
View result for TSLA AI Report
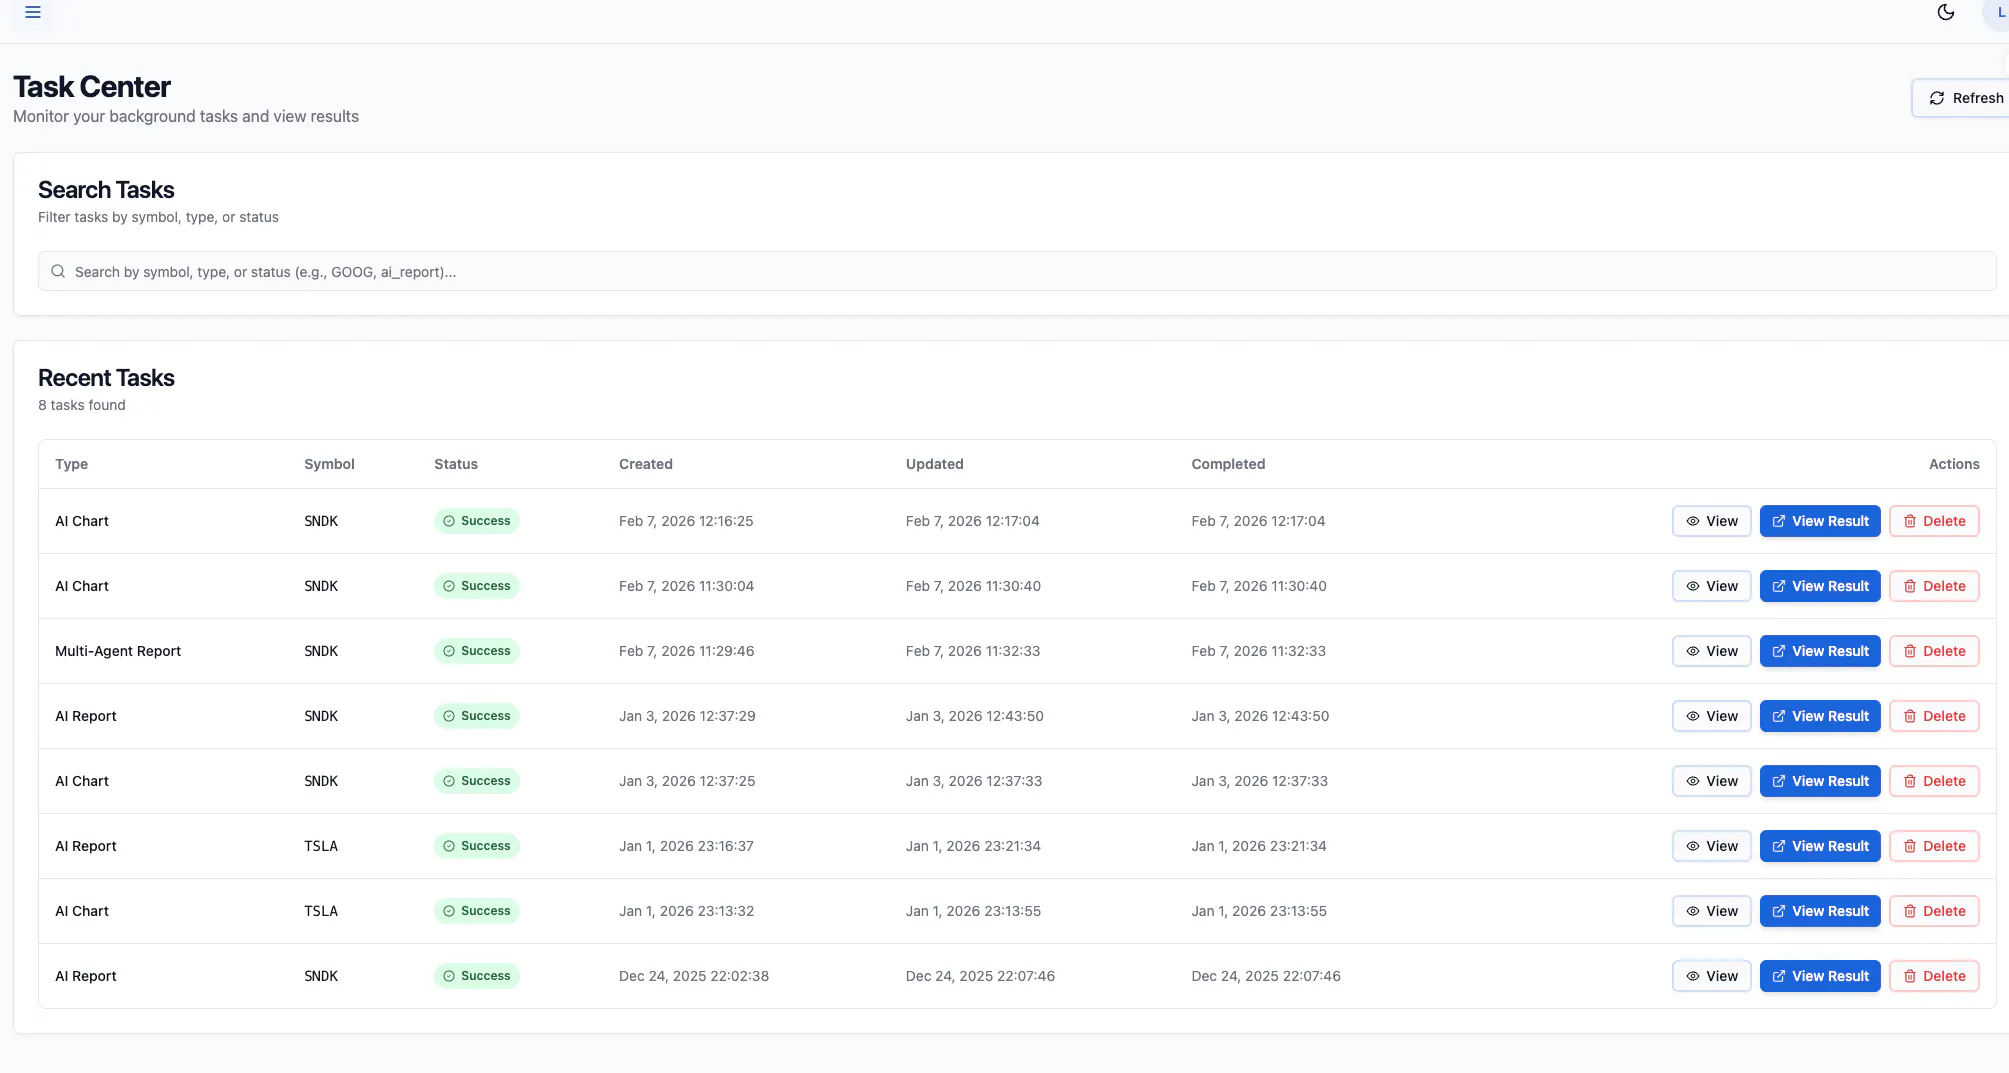(1820, 846)
